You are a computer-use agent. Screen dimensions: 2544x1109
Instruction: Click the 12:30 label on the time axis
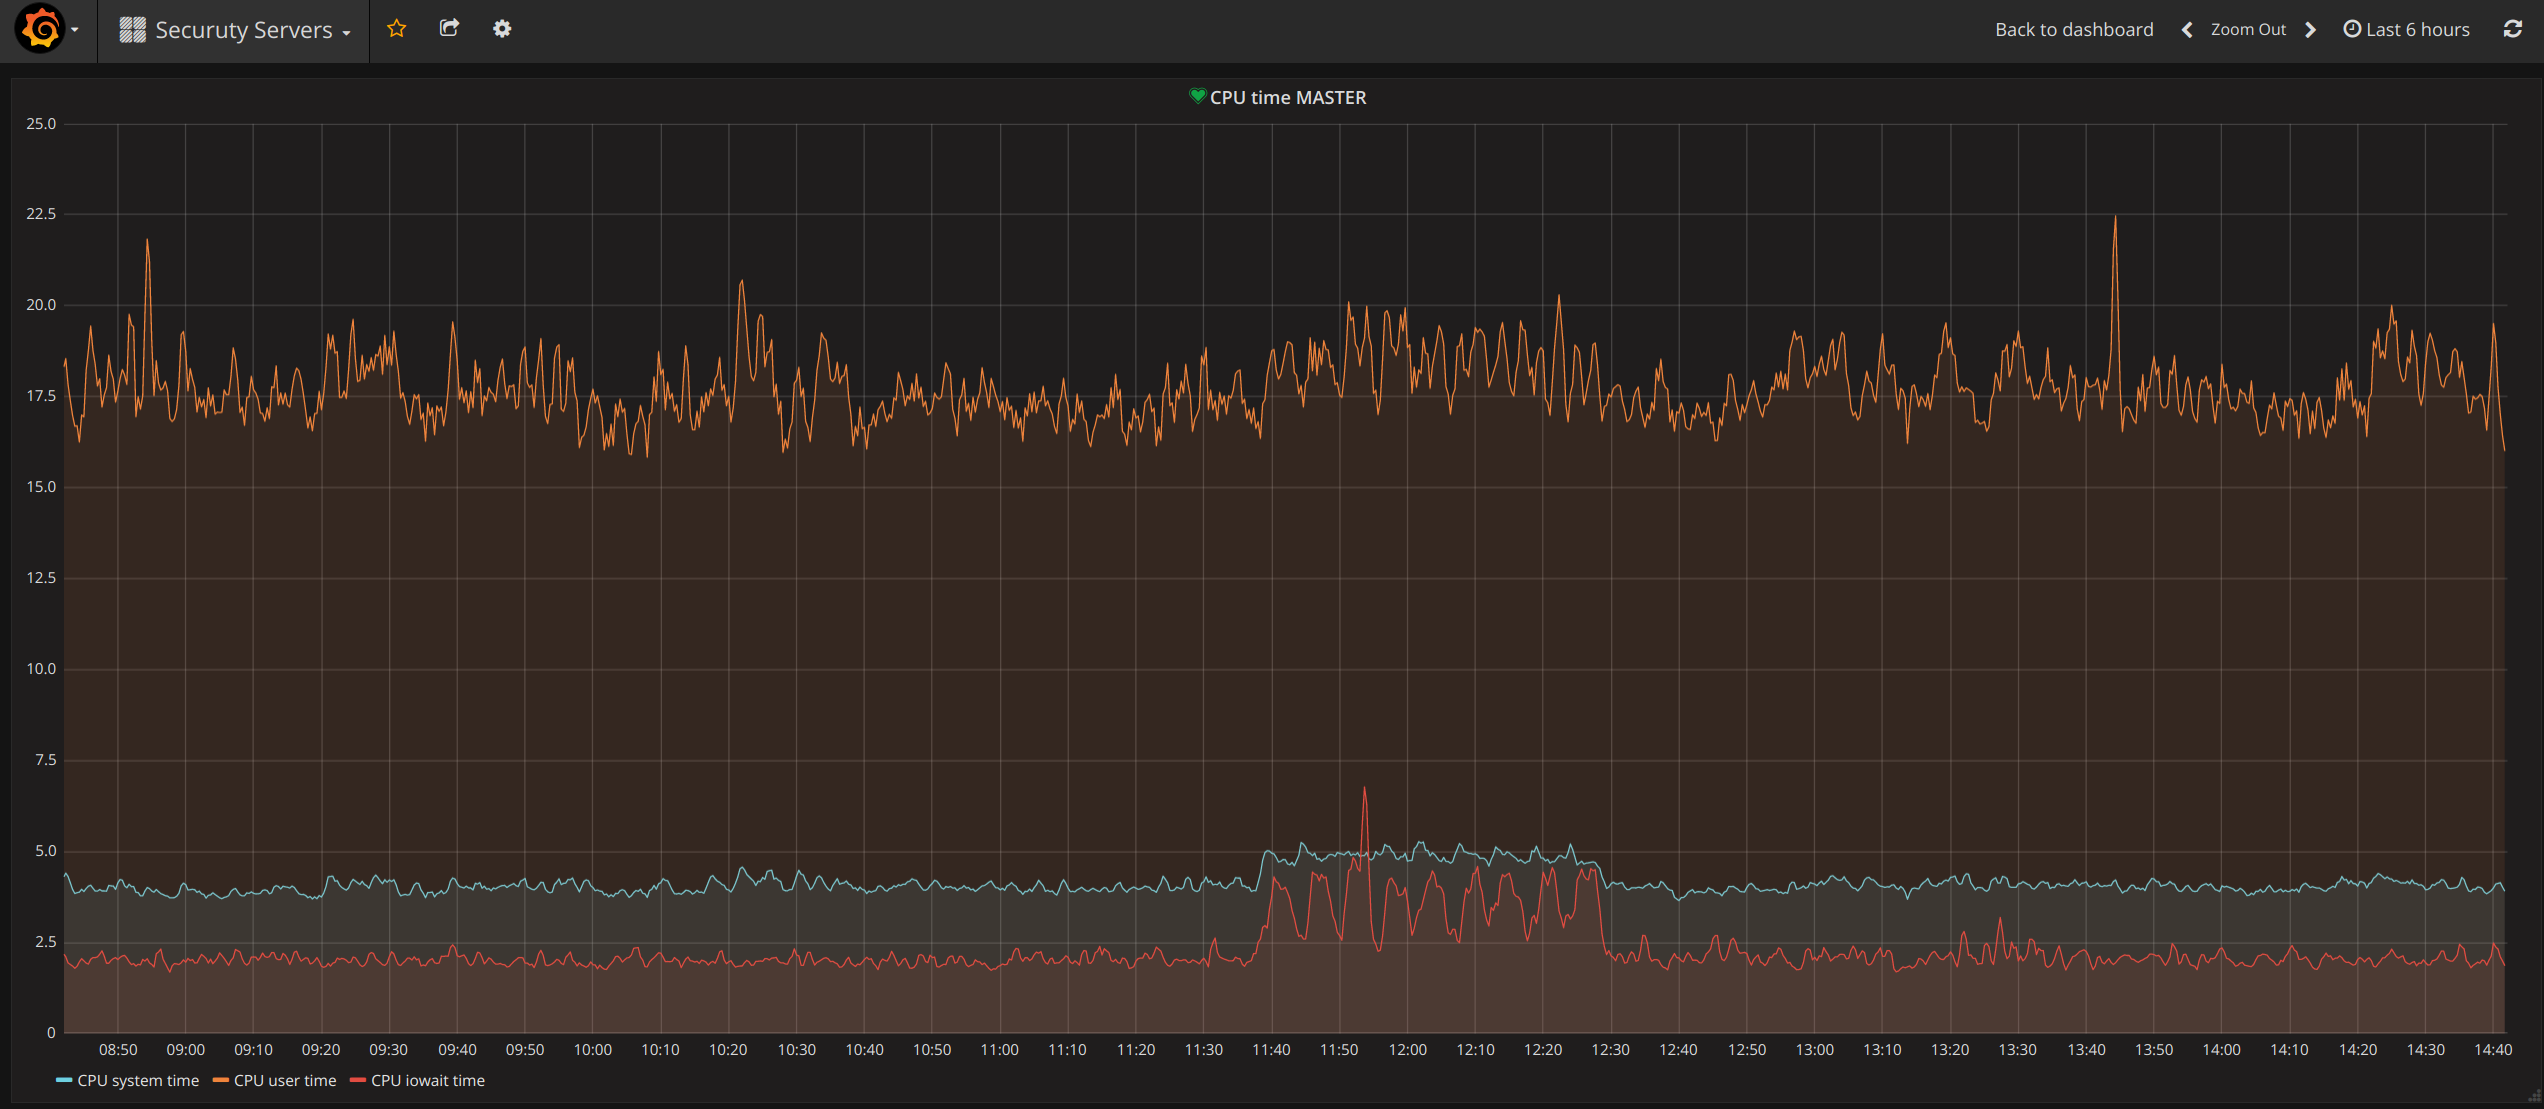pyautogui.click(x=1610, y=1050)
